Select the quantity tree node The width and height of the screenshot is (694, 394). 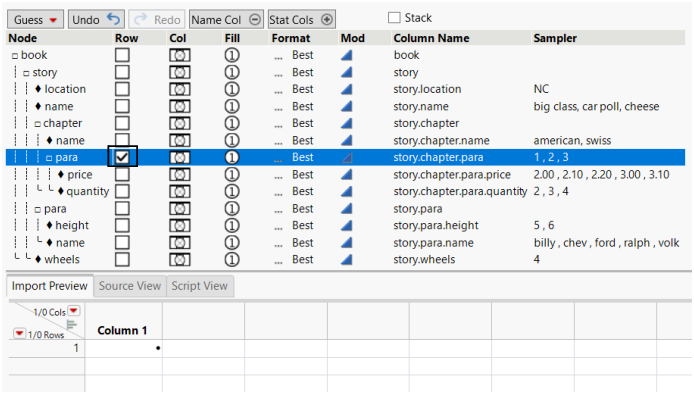click(88, 191)
